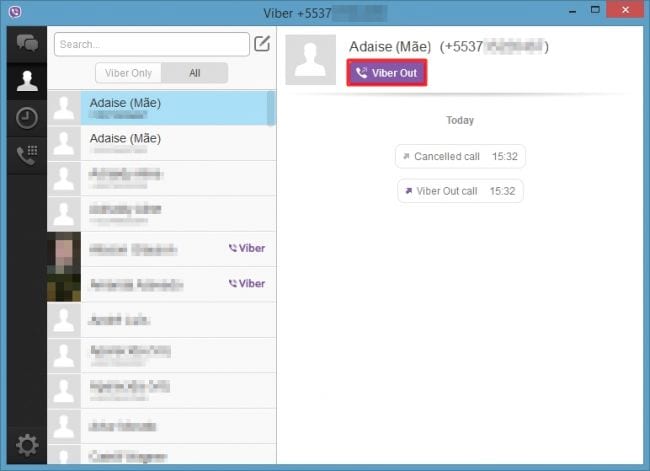Image resolution: width=650 pixels, height=471 pixels.
Task: Click the second Viber badge in contact list
Action: tap(247, 284)
